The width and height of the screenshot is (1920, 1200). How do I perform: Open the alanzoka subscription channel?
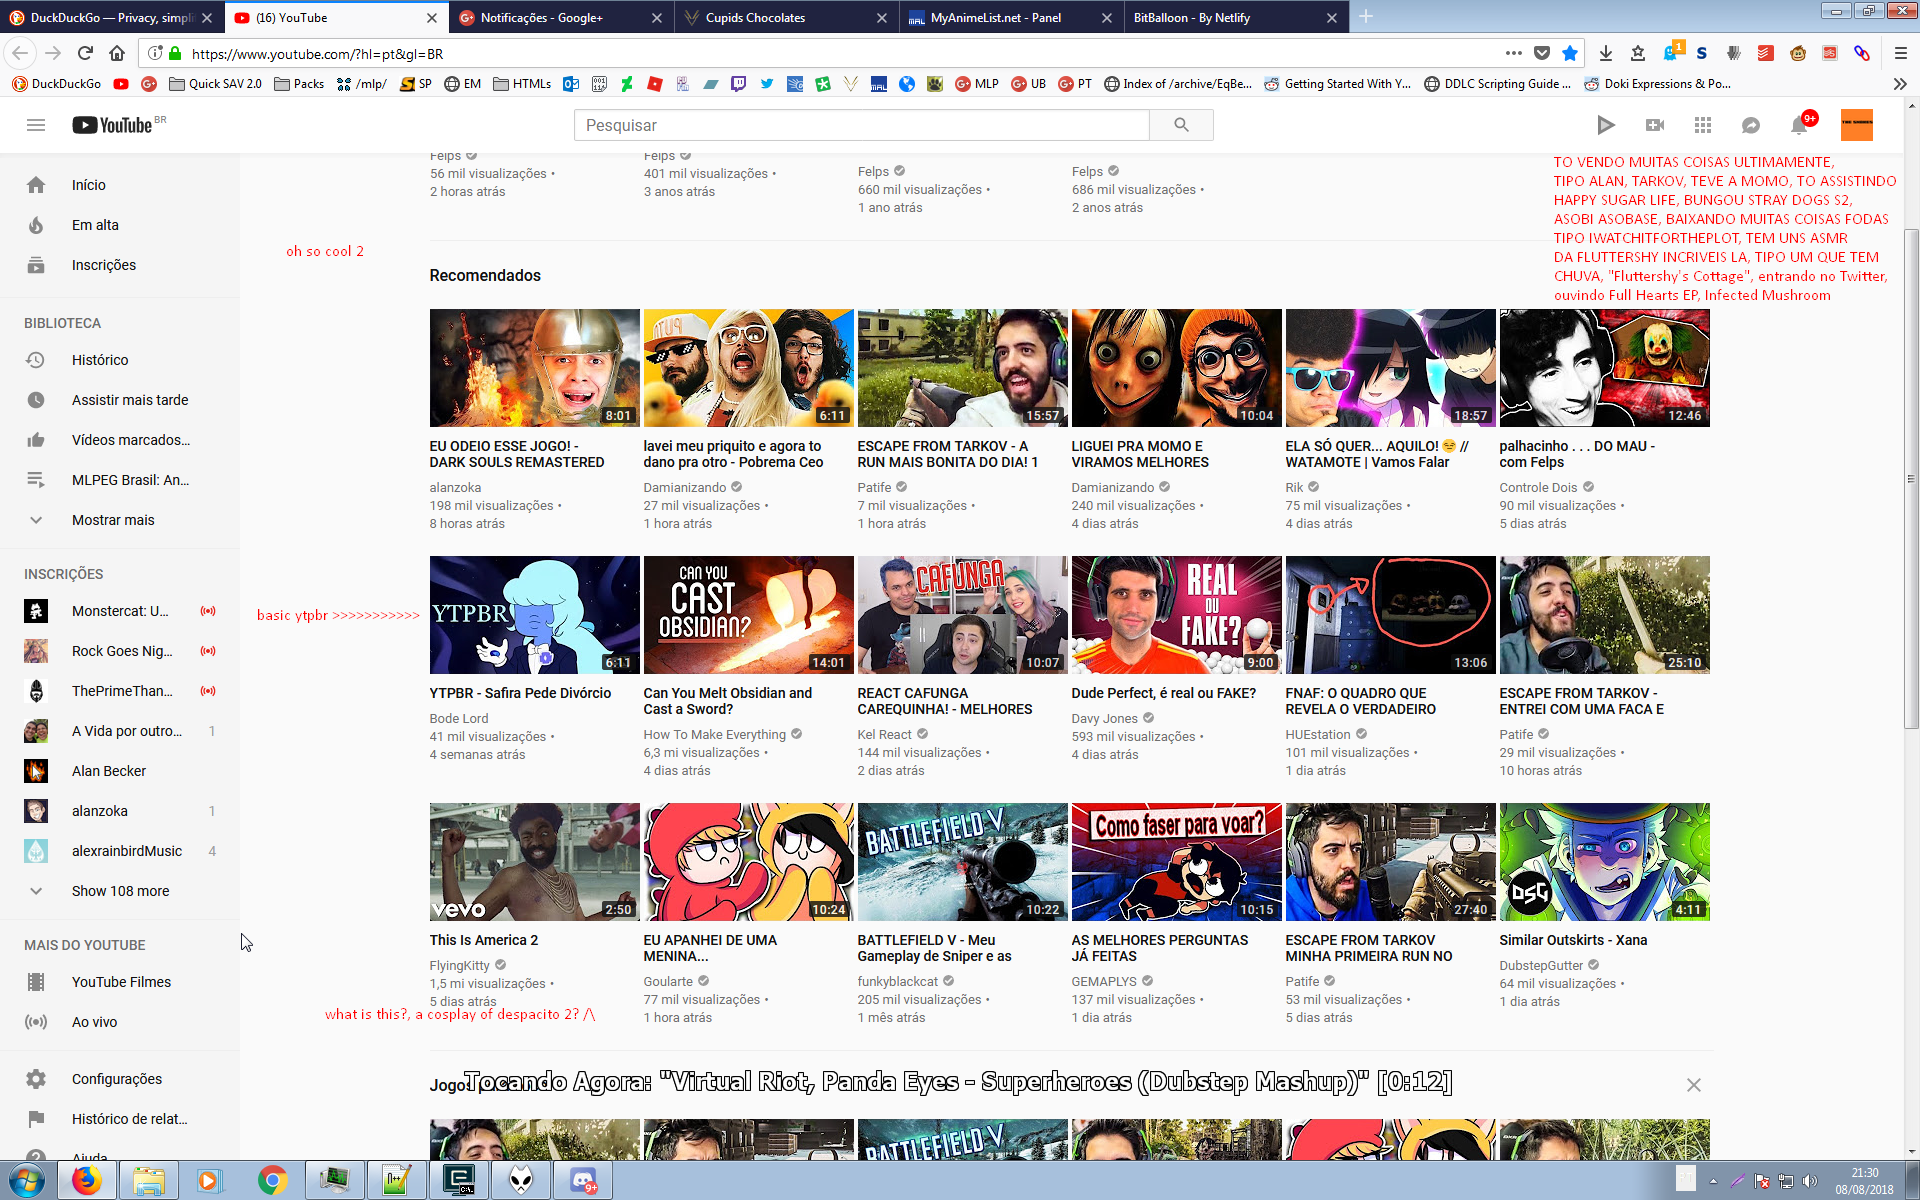(x=100, y=811)
